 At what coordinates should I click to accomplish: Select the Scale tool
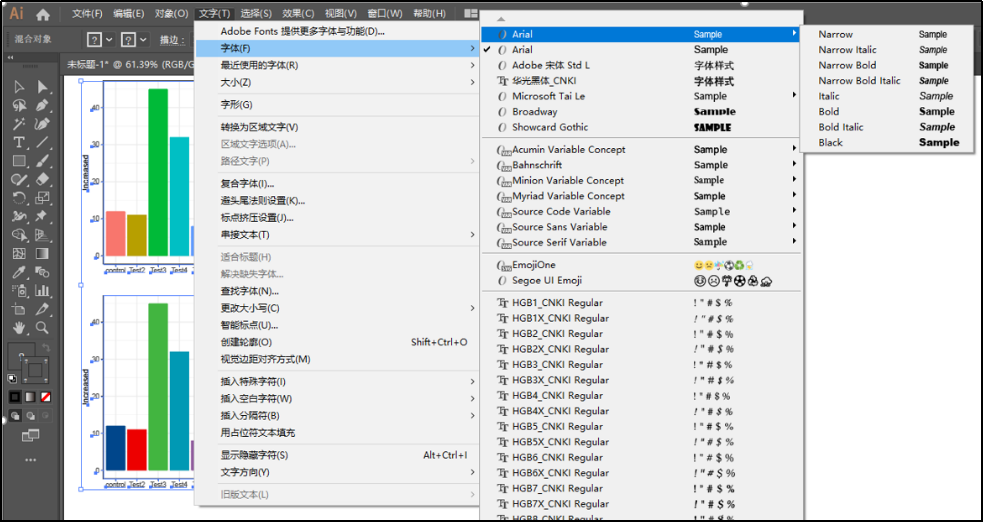click(42, 198)
